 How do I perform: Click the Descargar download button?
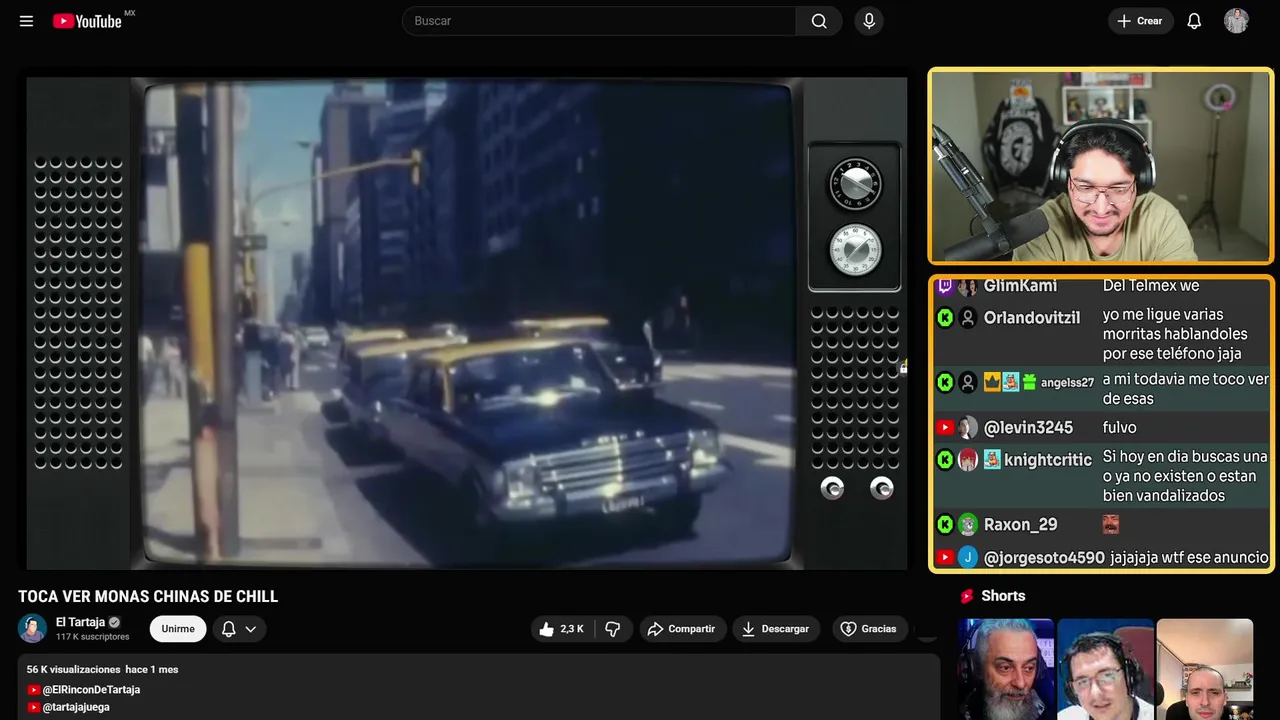pos(775,629)
